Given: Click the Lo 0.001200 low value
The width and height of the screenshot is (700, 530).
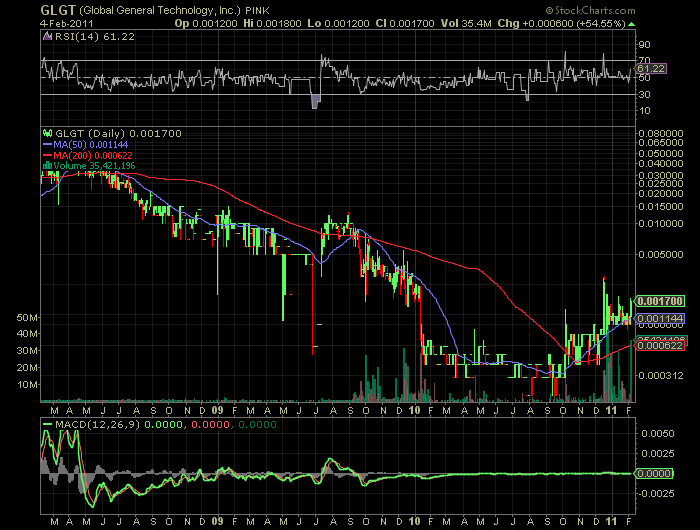Looking at the screenshot, I should (338, 24).
